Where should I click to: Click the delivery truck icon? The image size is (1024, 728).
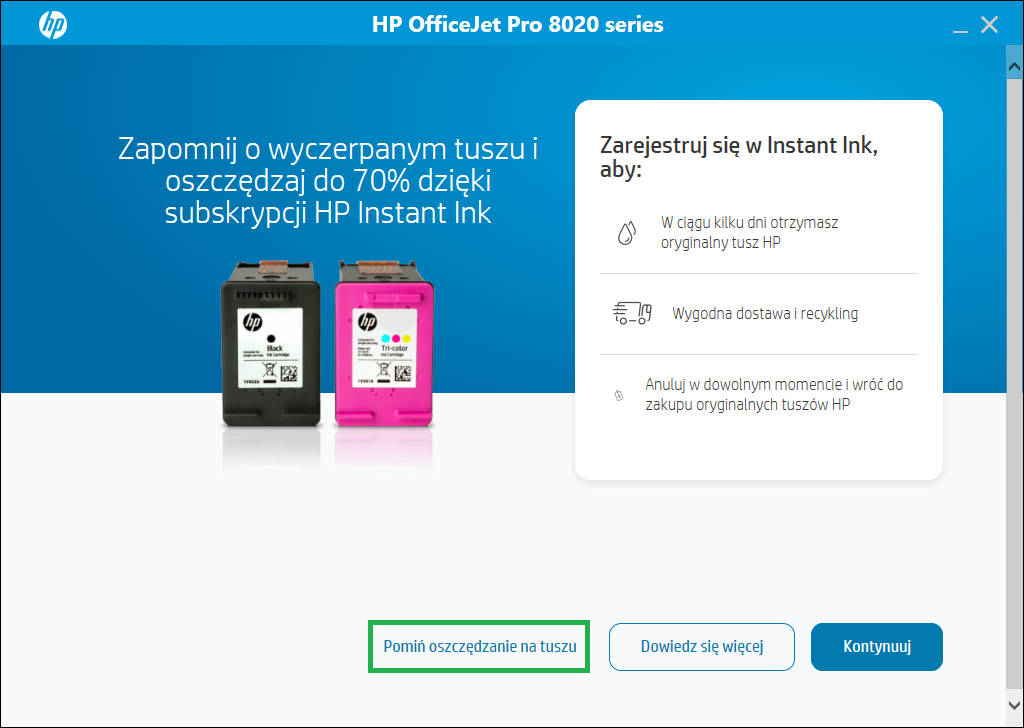(x=632, y=313)
